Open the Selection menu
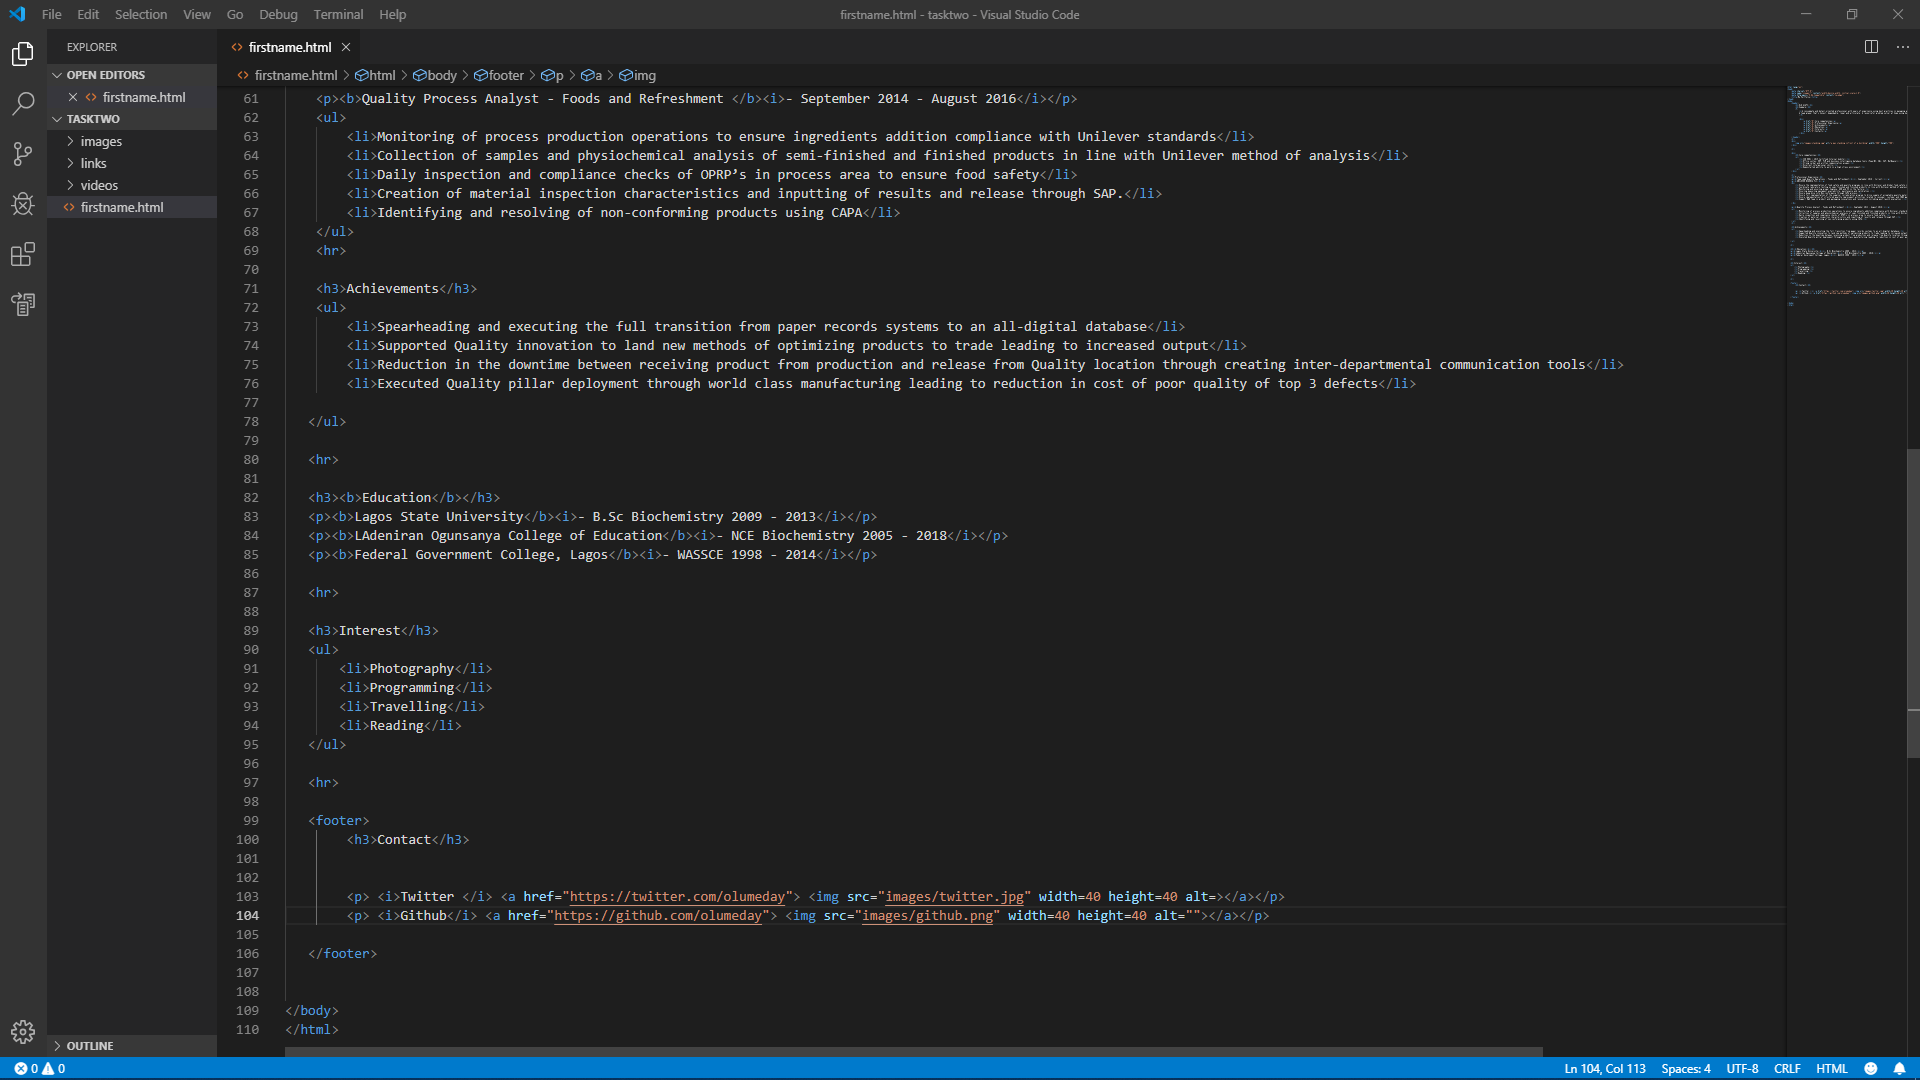The image size is (1920, 1080). pyautogui.click(x=141, y=14)
